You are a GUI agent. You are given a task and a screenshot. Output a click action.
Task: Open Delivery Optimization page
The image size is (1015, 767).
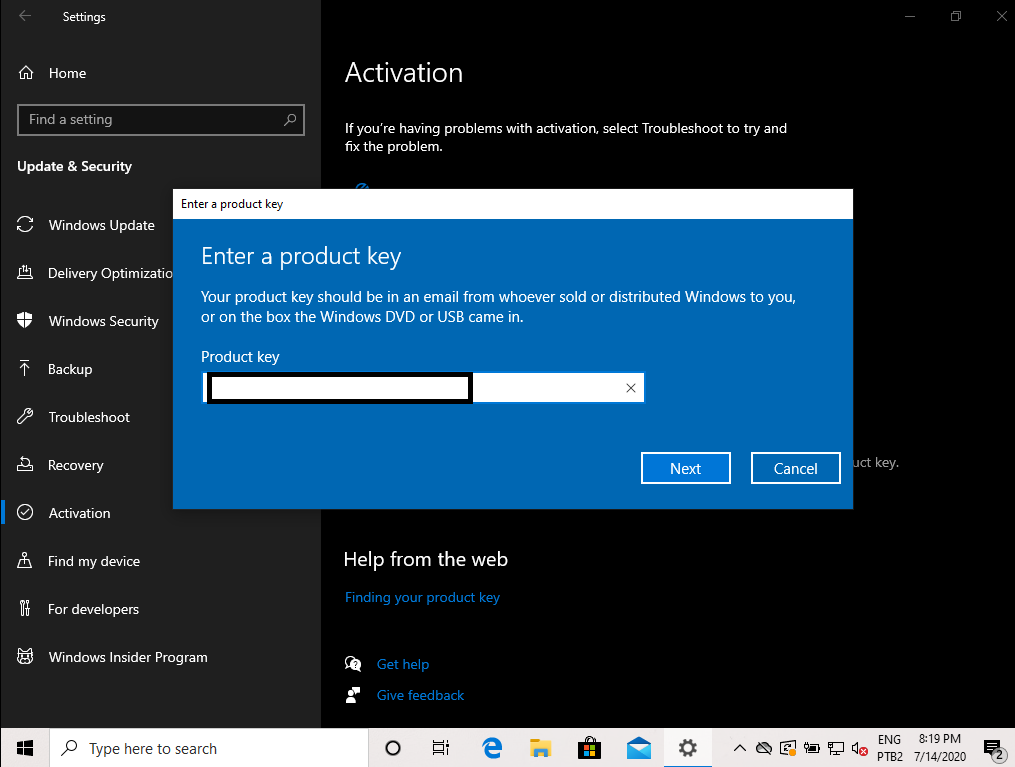(110, 273)
